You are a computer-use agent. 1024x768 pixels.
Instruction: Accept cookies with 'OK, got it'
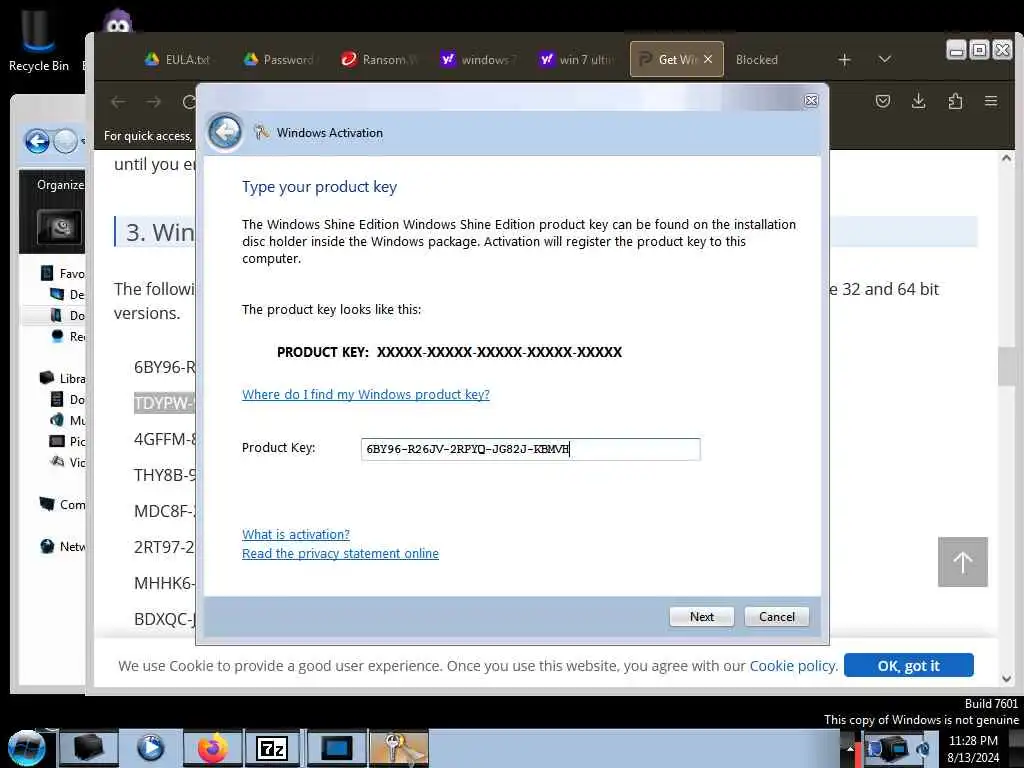[x=908, y=665]
